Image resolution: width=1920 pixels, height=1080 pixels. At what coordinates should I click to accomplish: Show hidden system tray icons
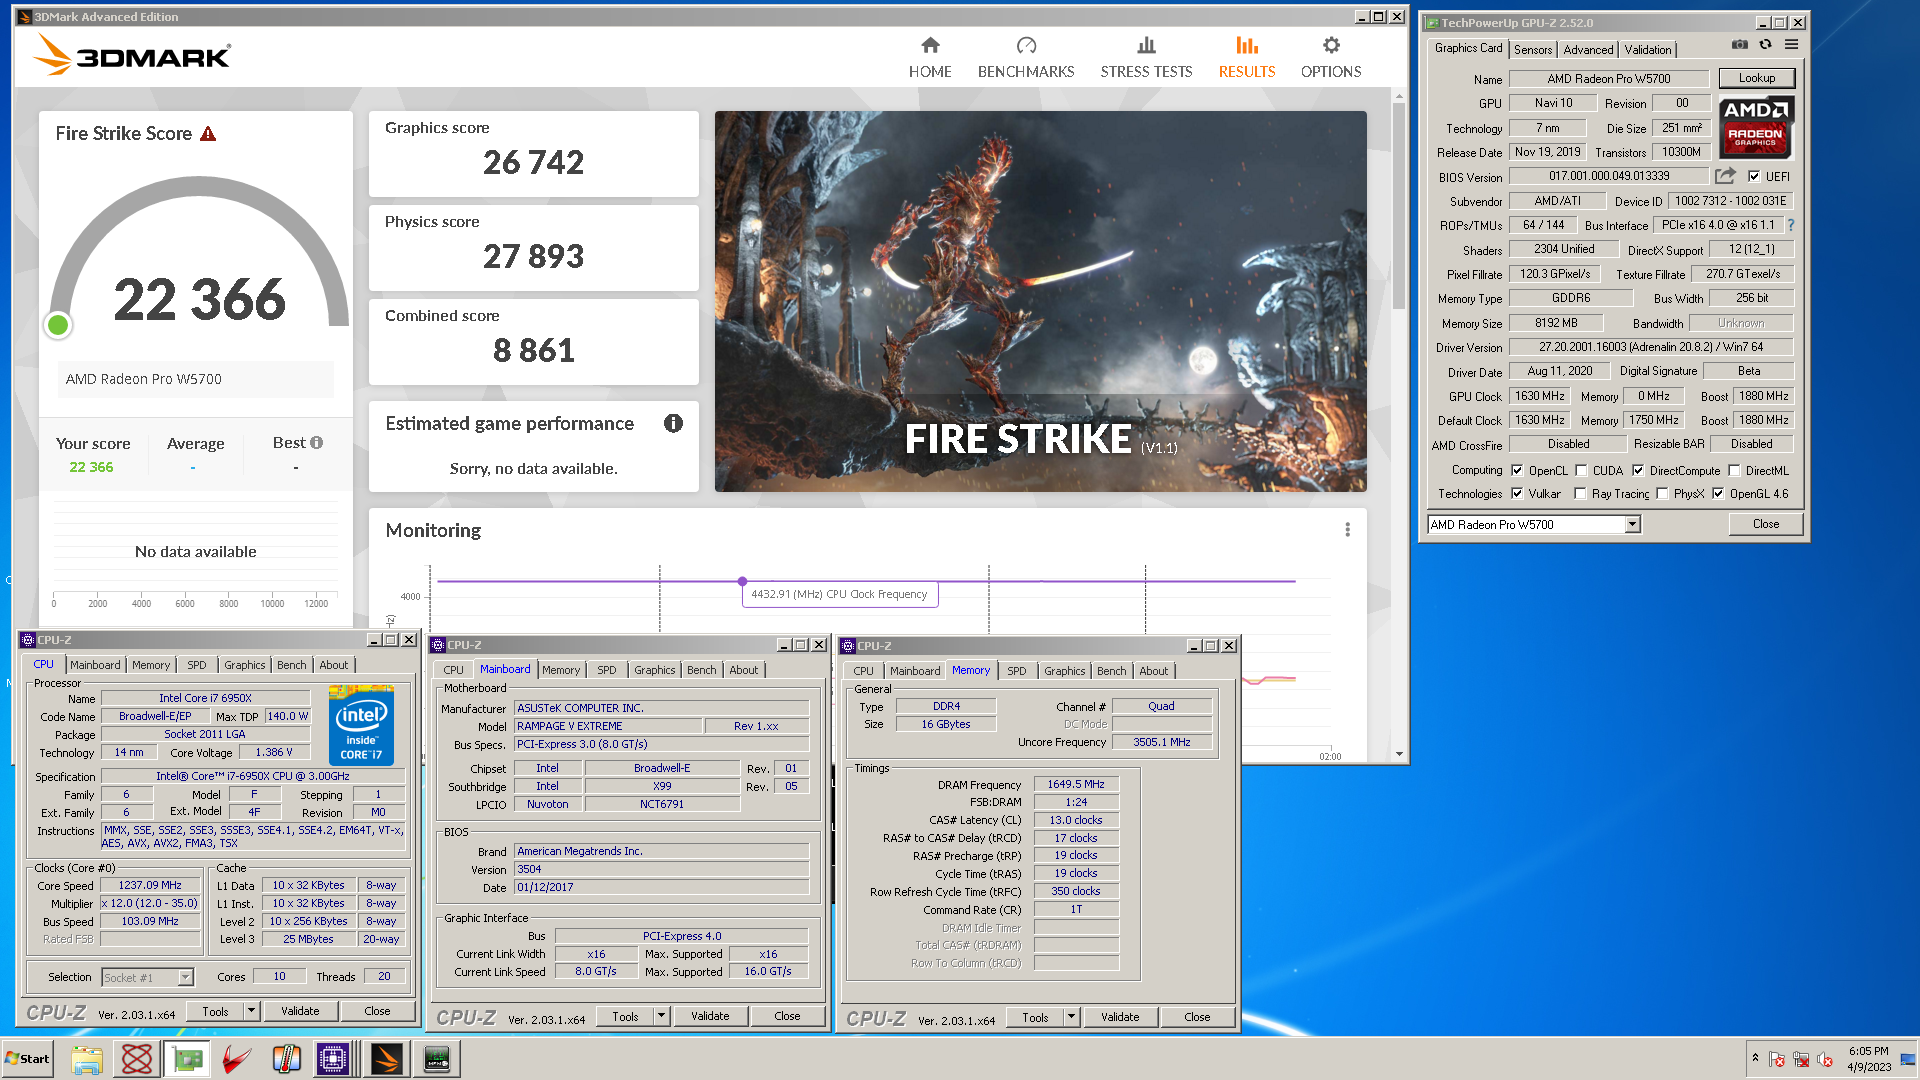point(1755,1058)
